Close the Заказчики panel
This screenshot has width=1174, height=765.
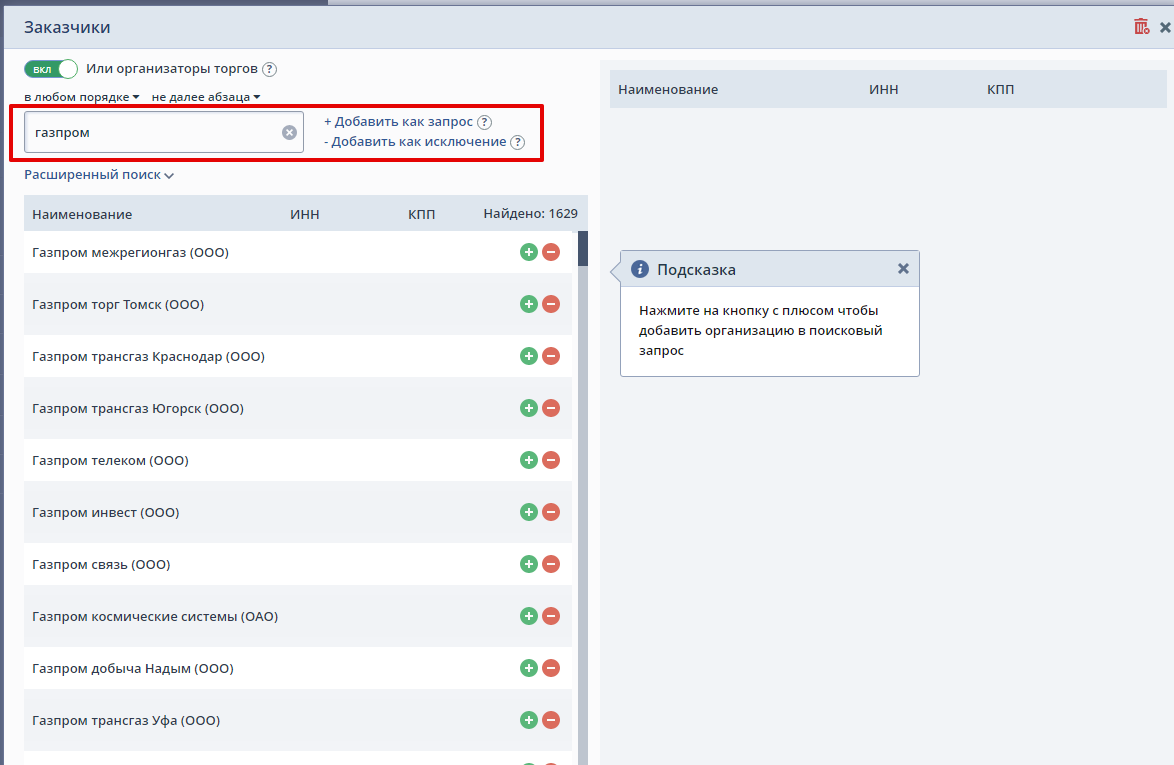click(x=1165, y=28)
